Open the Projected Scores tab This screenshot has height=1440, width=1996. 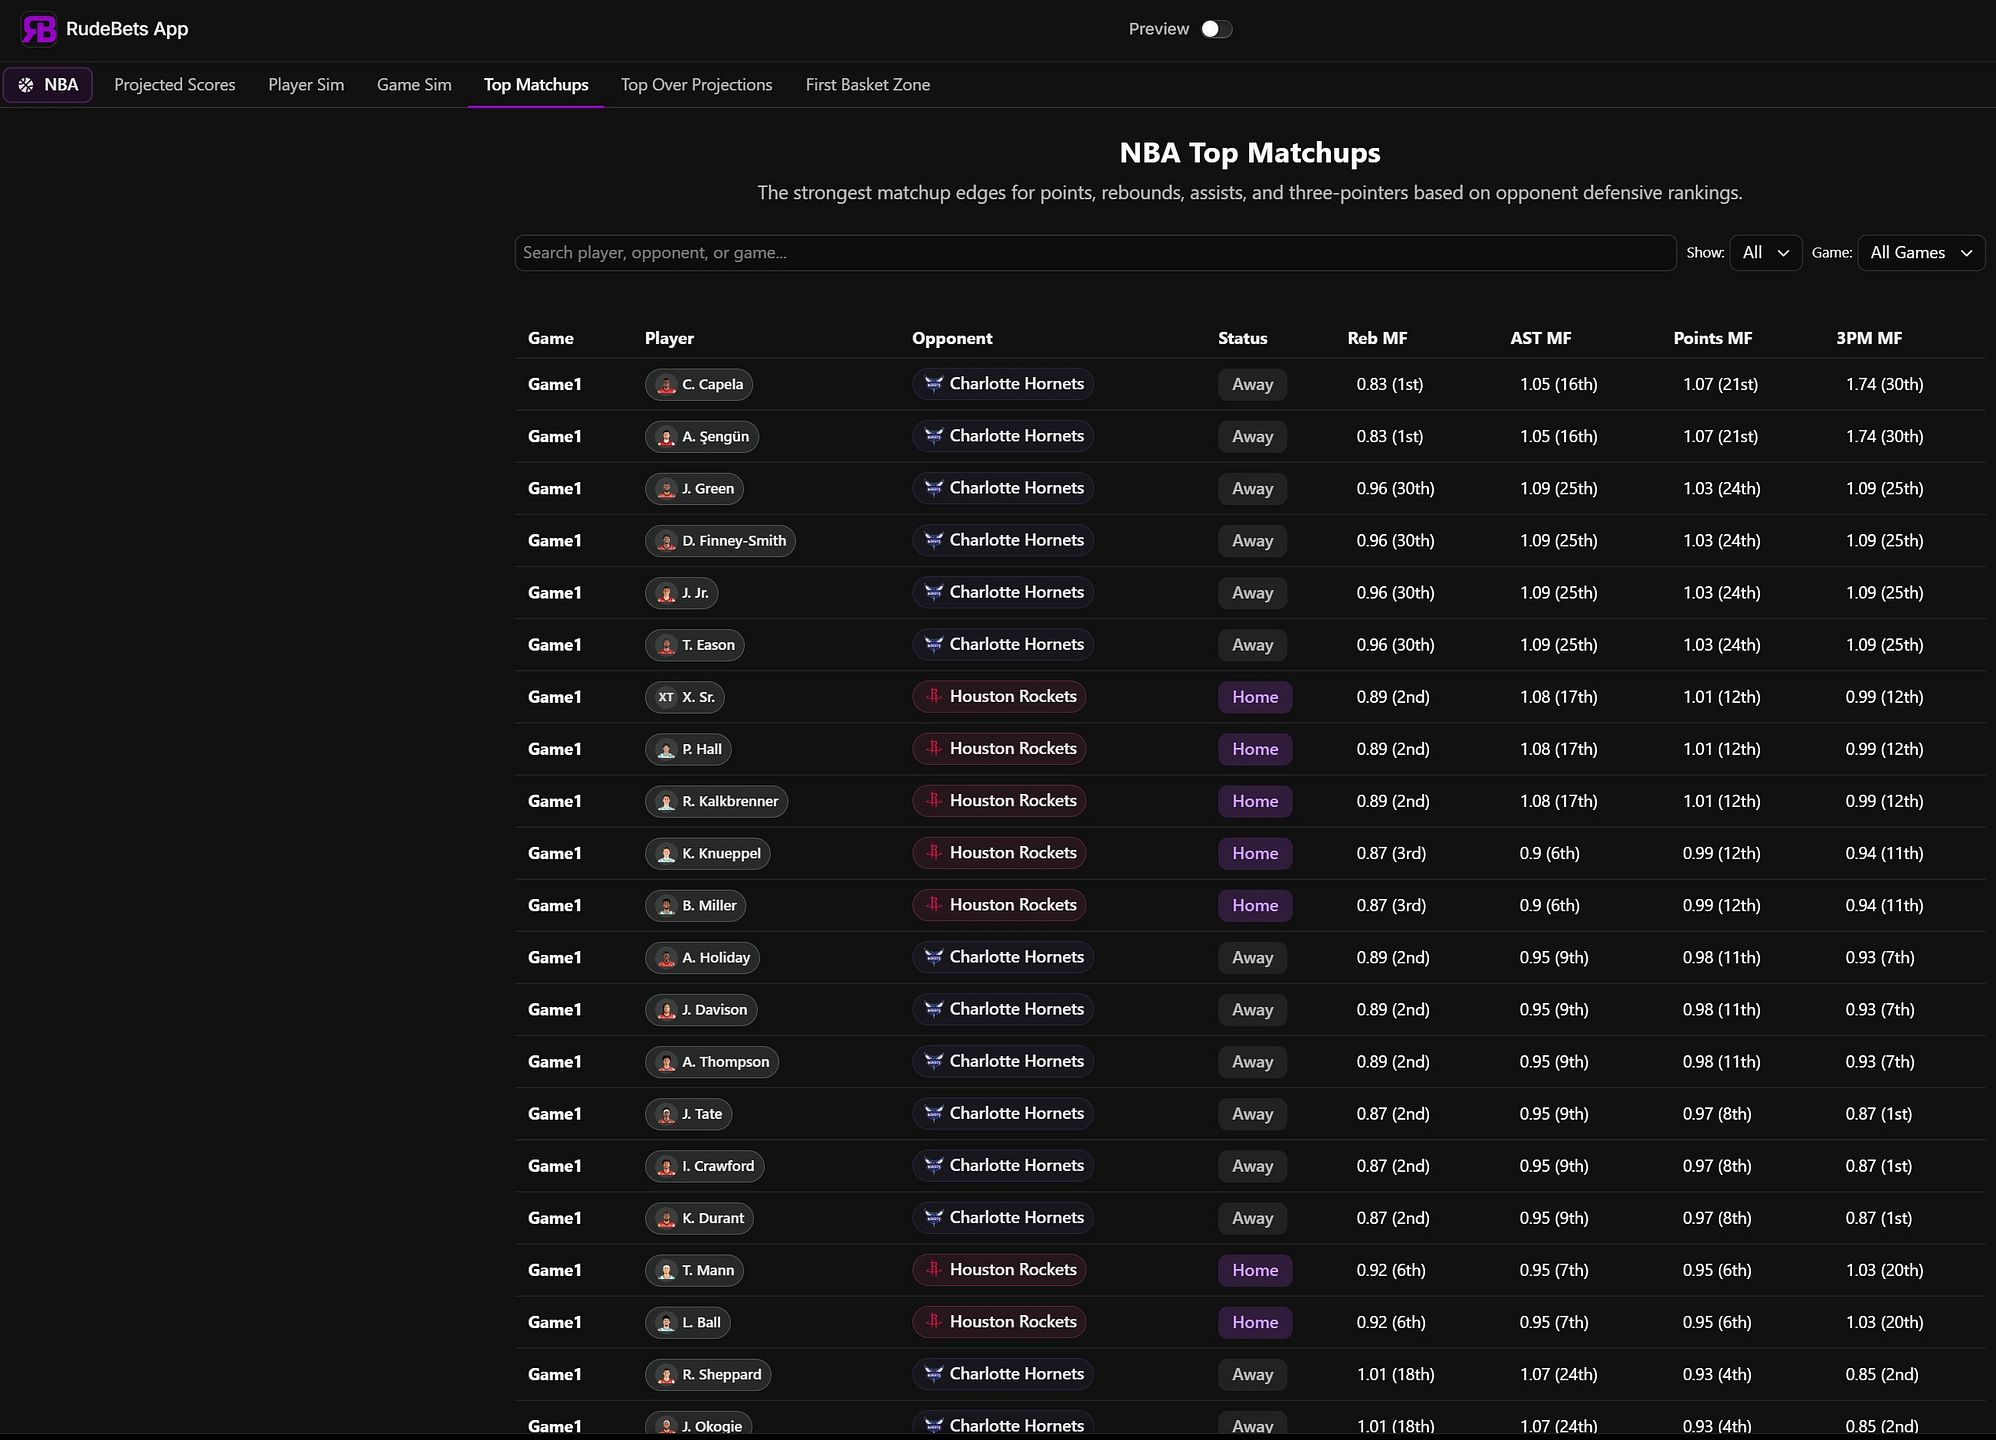tap(175, 85)
